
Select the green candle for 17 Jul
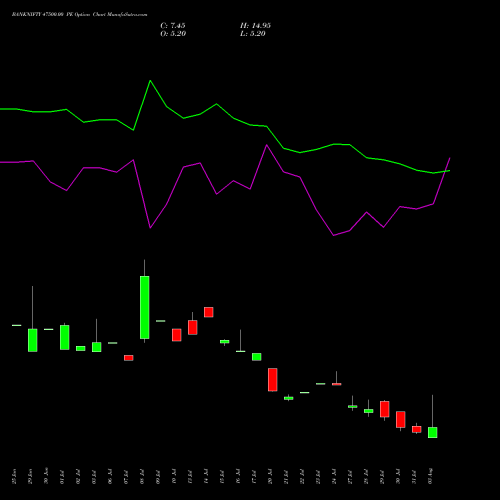click(257, 357)
